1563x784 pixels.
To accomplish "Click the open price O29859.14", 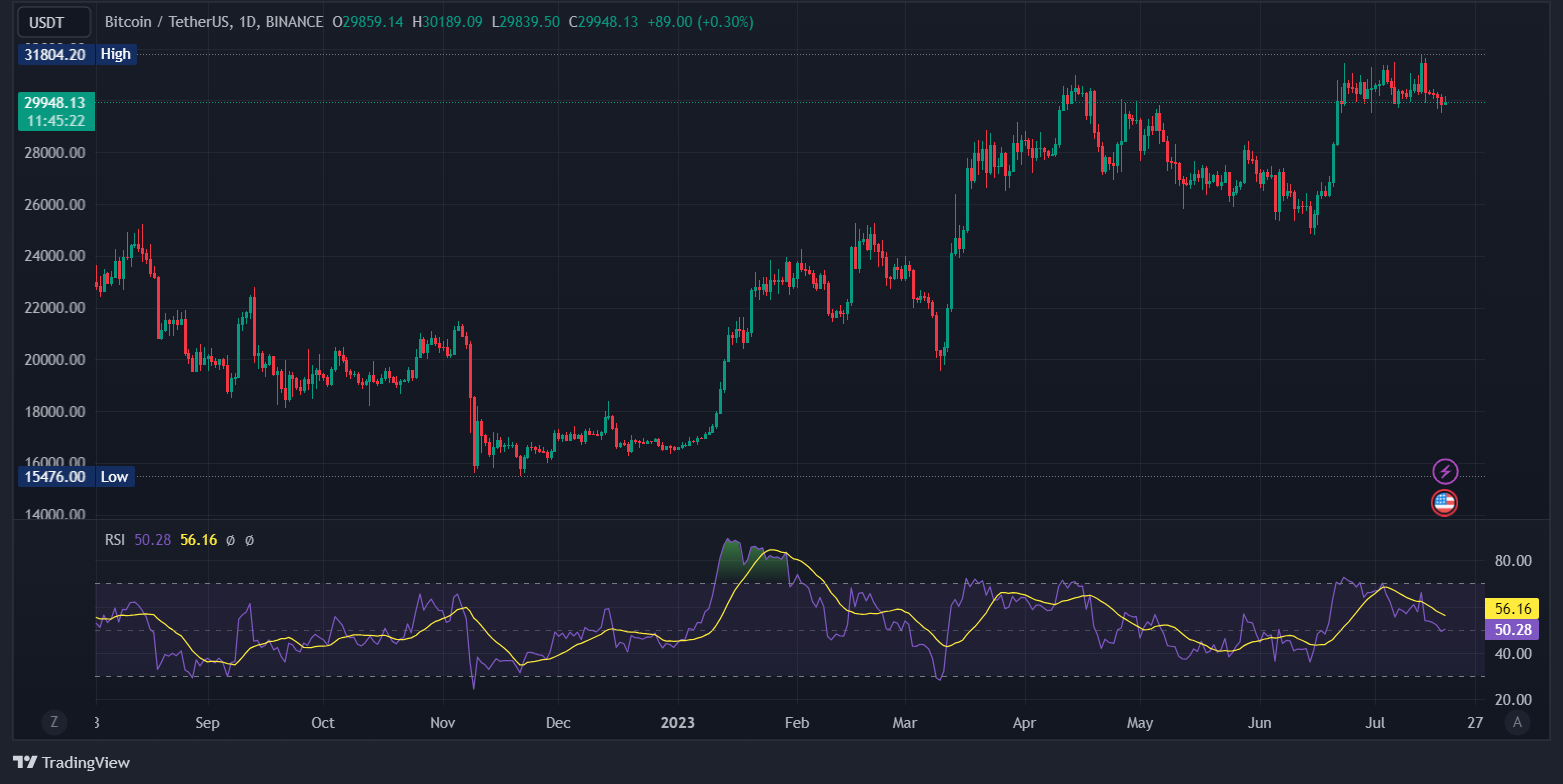I will click(367, 22).
